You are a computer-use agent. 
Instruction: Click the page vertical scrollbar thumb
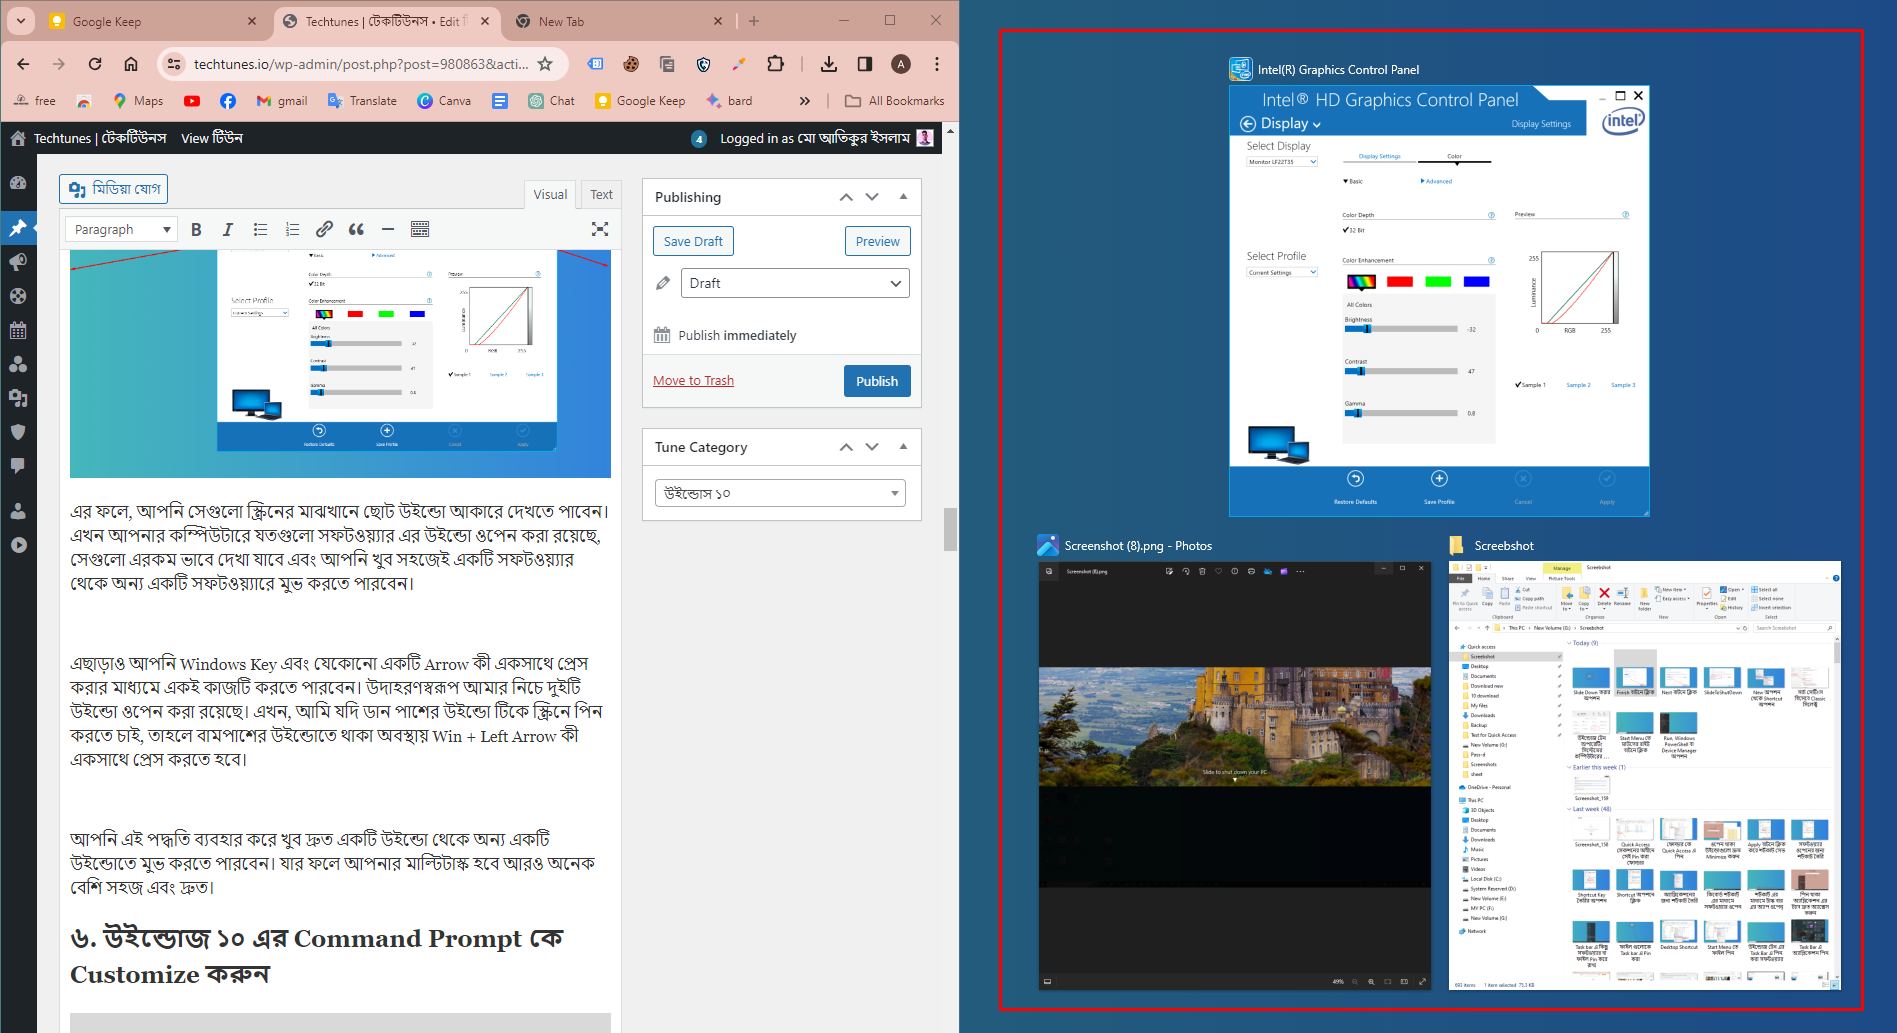point(950,529)
